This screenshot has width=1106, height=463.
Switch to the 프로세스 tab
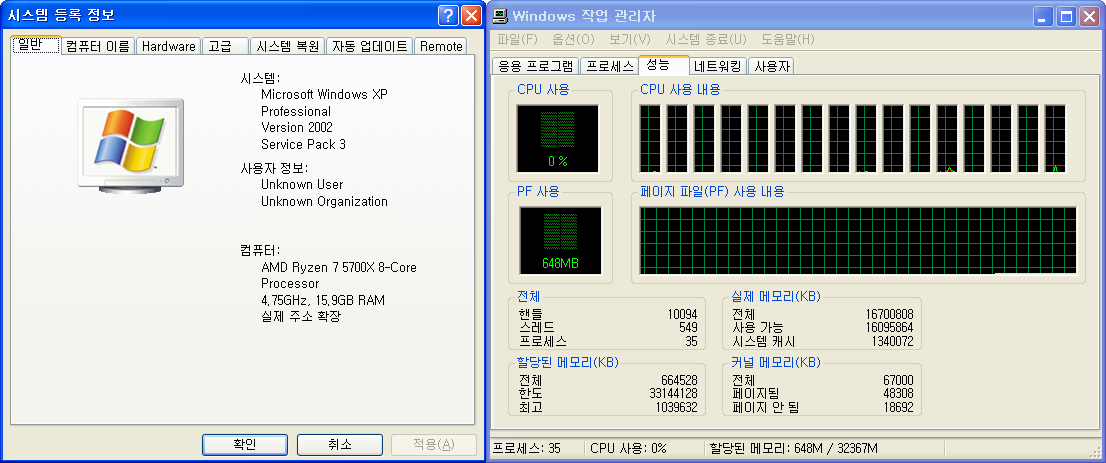pyautogui.click(x=609, y=66)
